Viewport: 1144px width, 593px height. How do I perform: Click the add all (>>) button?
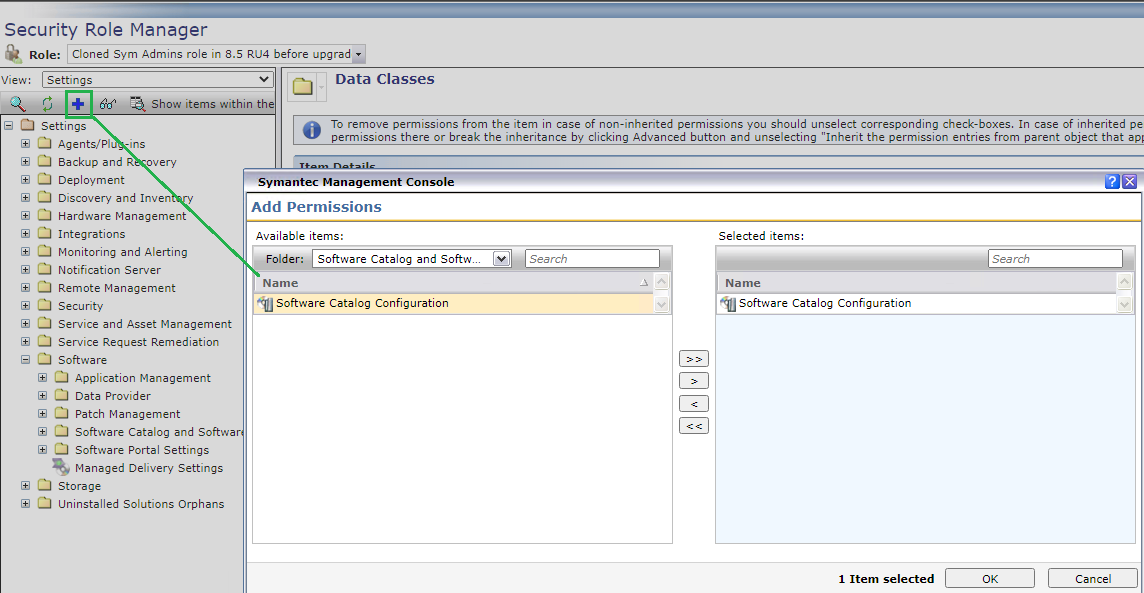pyautogui.click(x=693, y=358)
